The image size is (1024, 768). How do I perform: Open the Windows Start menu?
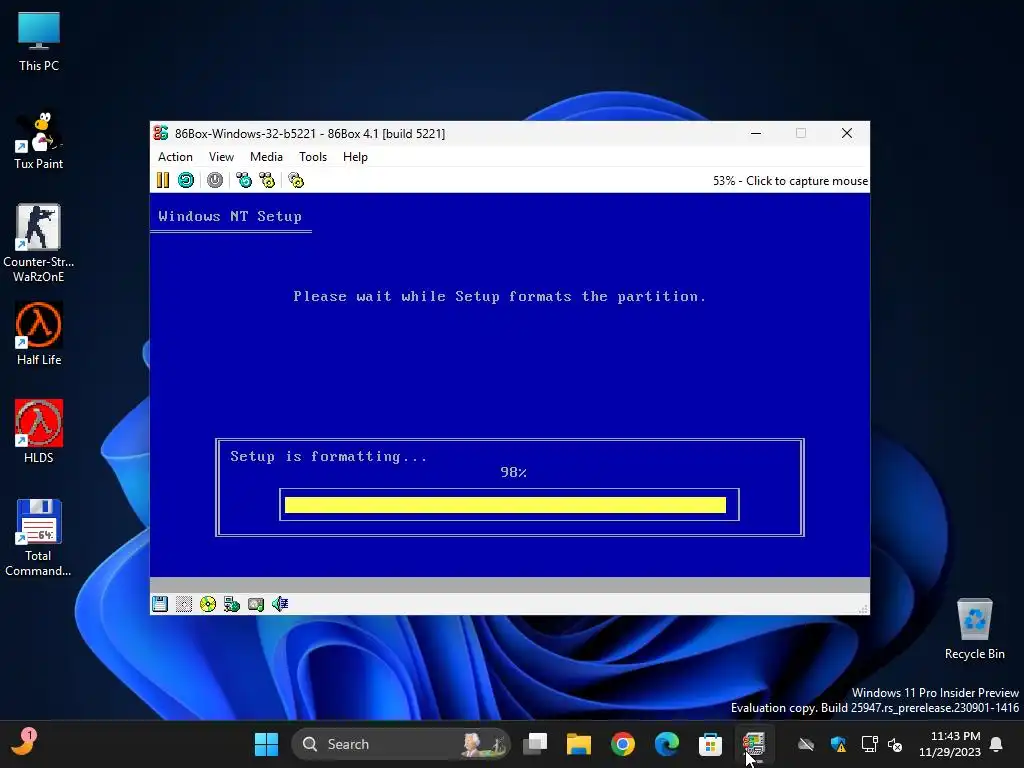266,744
